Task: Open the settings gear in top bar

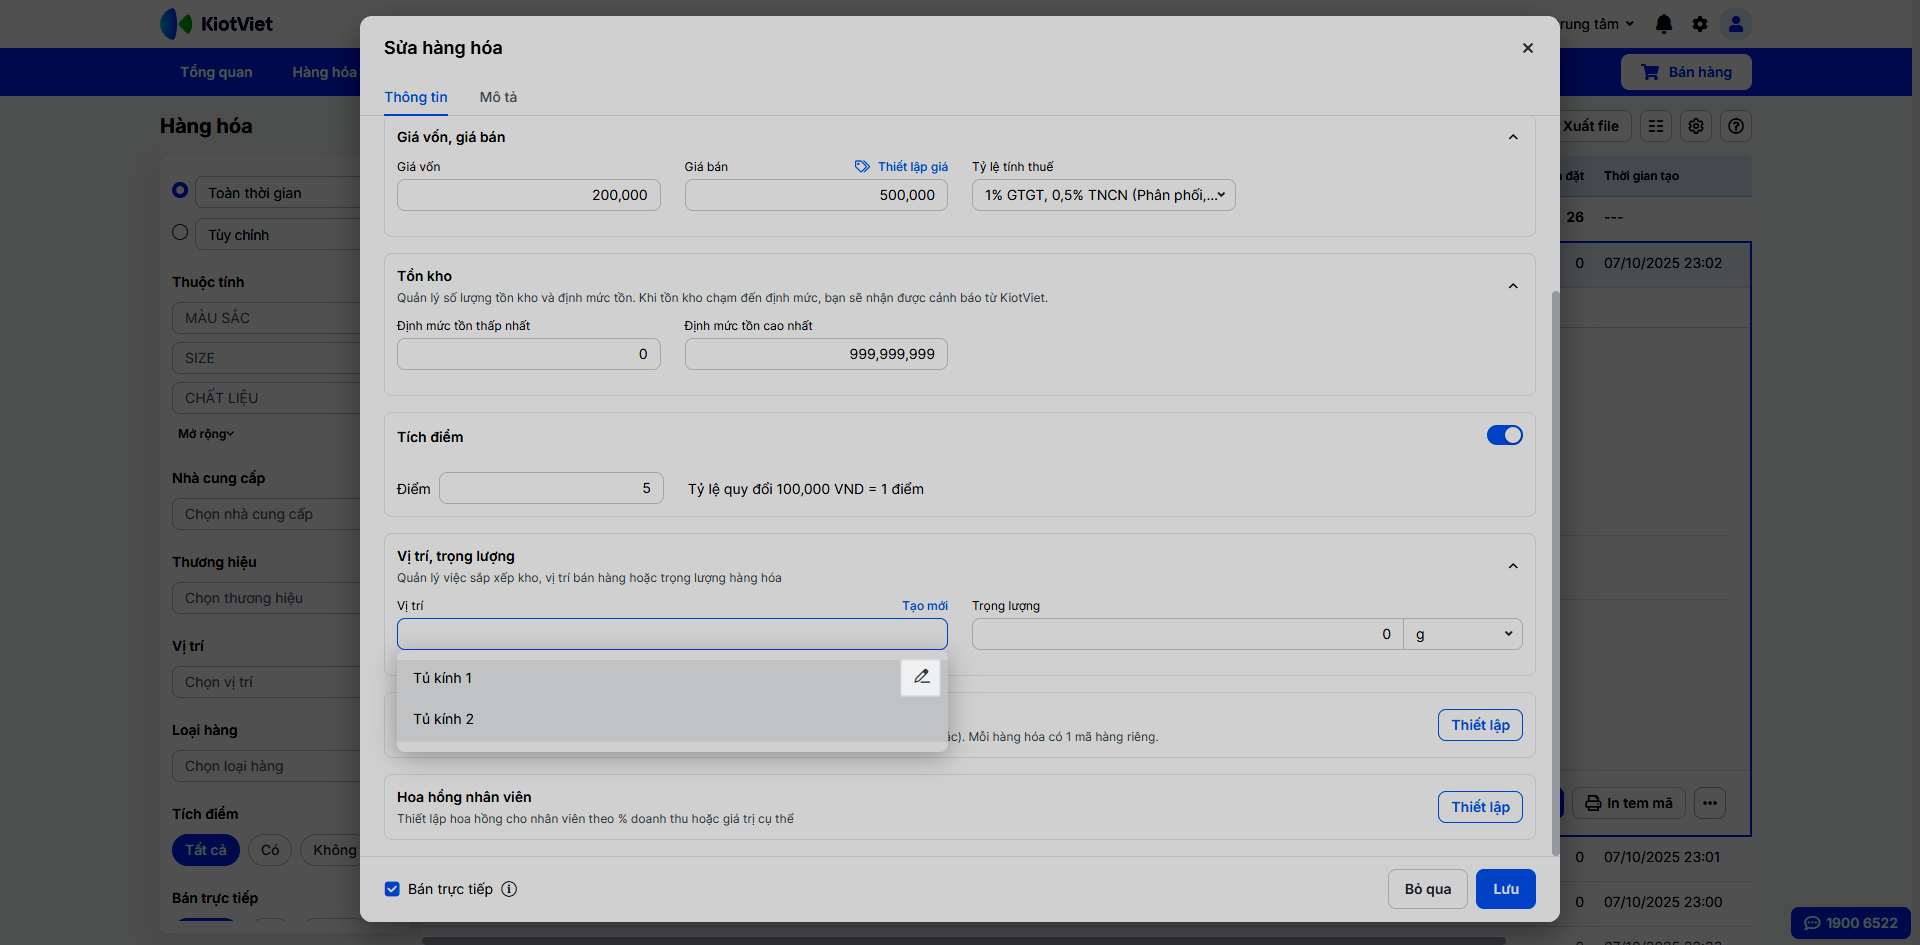Action: click(x=1700, y=24)
